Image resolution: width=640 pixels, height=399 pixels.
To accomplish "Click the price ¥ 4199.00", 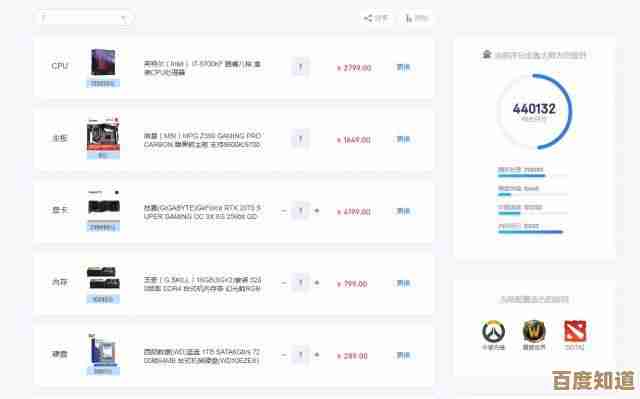I will (353, 212).
